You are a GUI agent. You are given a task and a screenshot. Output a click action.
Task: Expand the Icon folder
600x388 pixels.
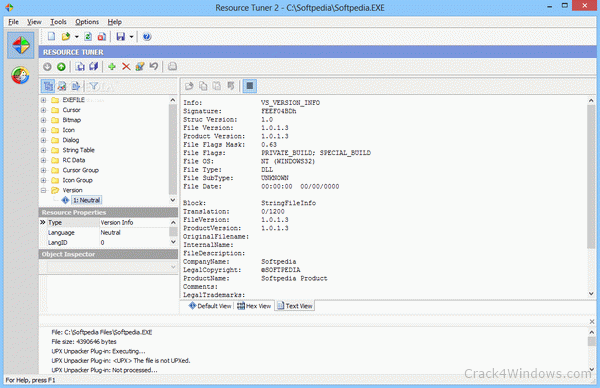point(44,130)
